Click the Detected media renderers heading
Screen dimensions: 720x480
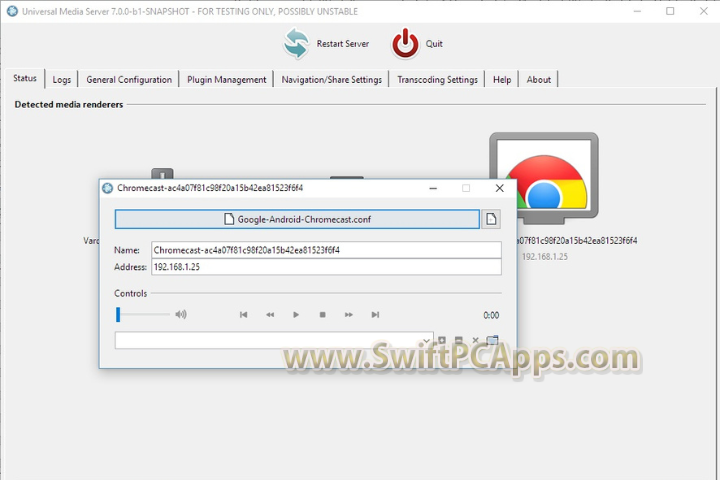(x=69, y=104)
